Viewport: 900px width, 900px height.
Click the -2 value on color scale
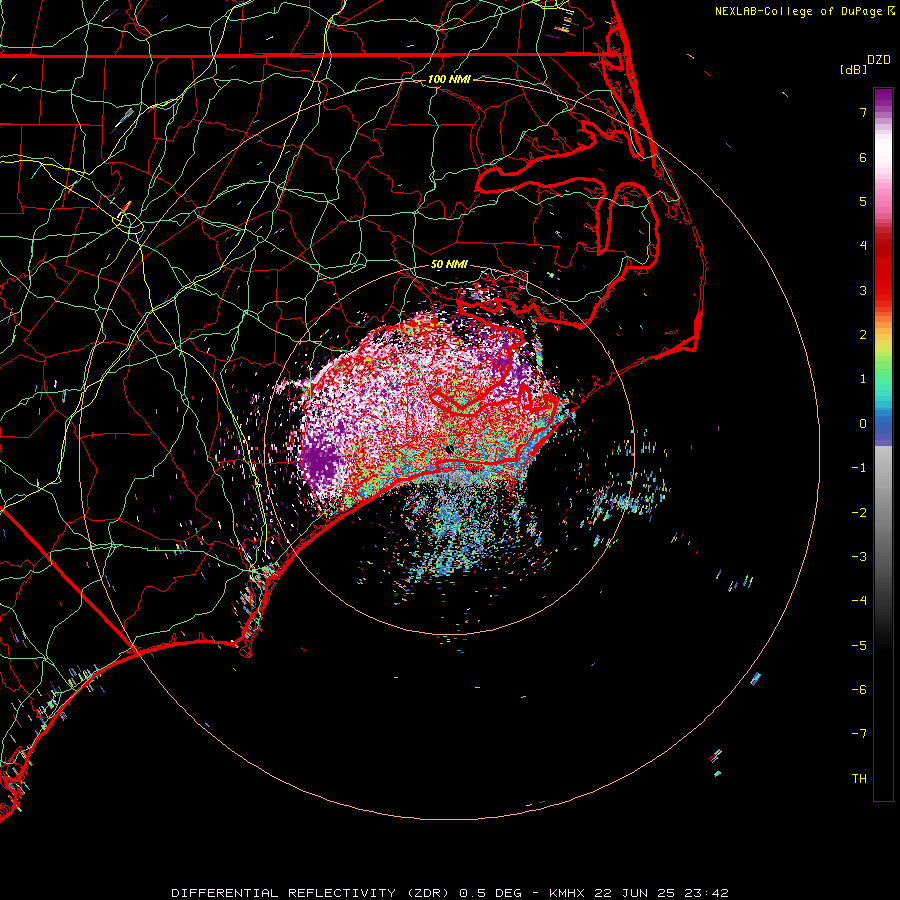[859, 513]
